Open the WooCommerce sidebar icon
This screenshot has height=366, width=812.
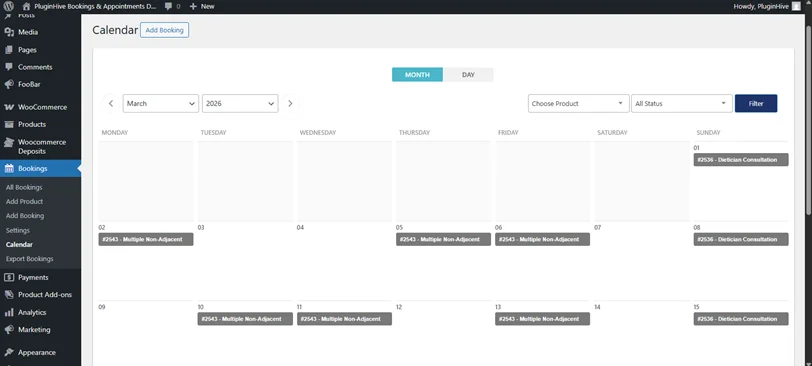(x=9, y=107)
